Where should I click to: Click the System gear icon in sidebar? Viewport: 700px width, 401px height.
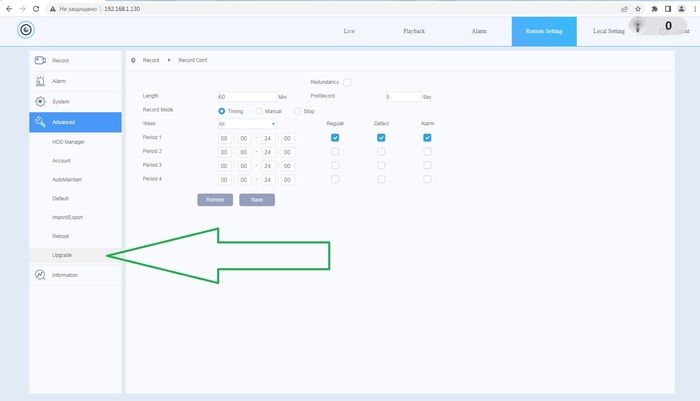coord(40,102)
